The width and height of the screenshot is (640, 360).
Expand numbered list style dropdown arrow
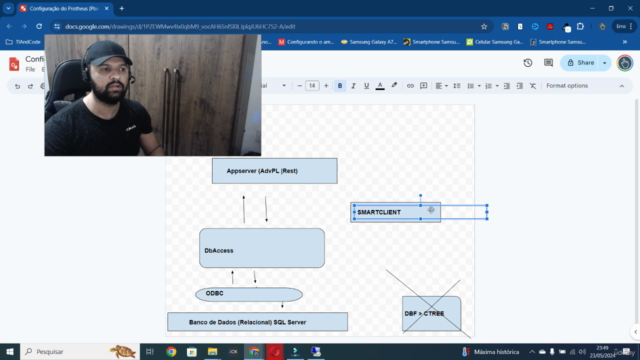coord(497,86)
